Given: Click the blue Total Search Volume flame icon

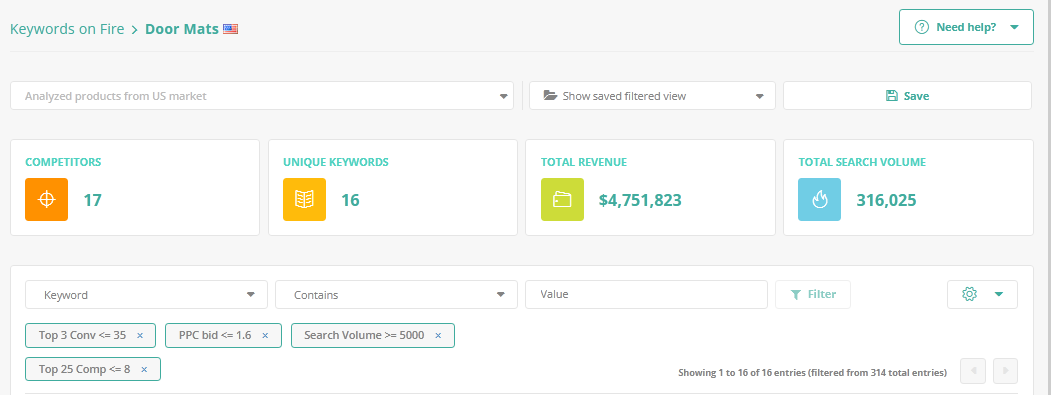Looking at the screenshot, I should tap(819, 199).
